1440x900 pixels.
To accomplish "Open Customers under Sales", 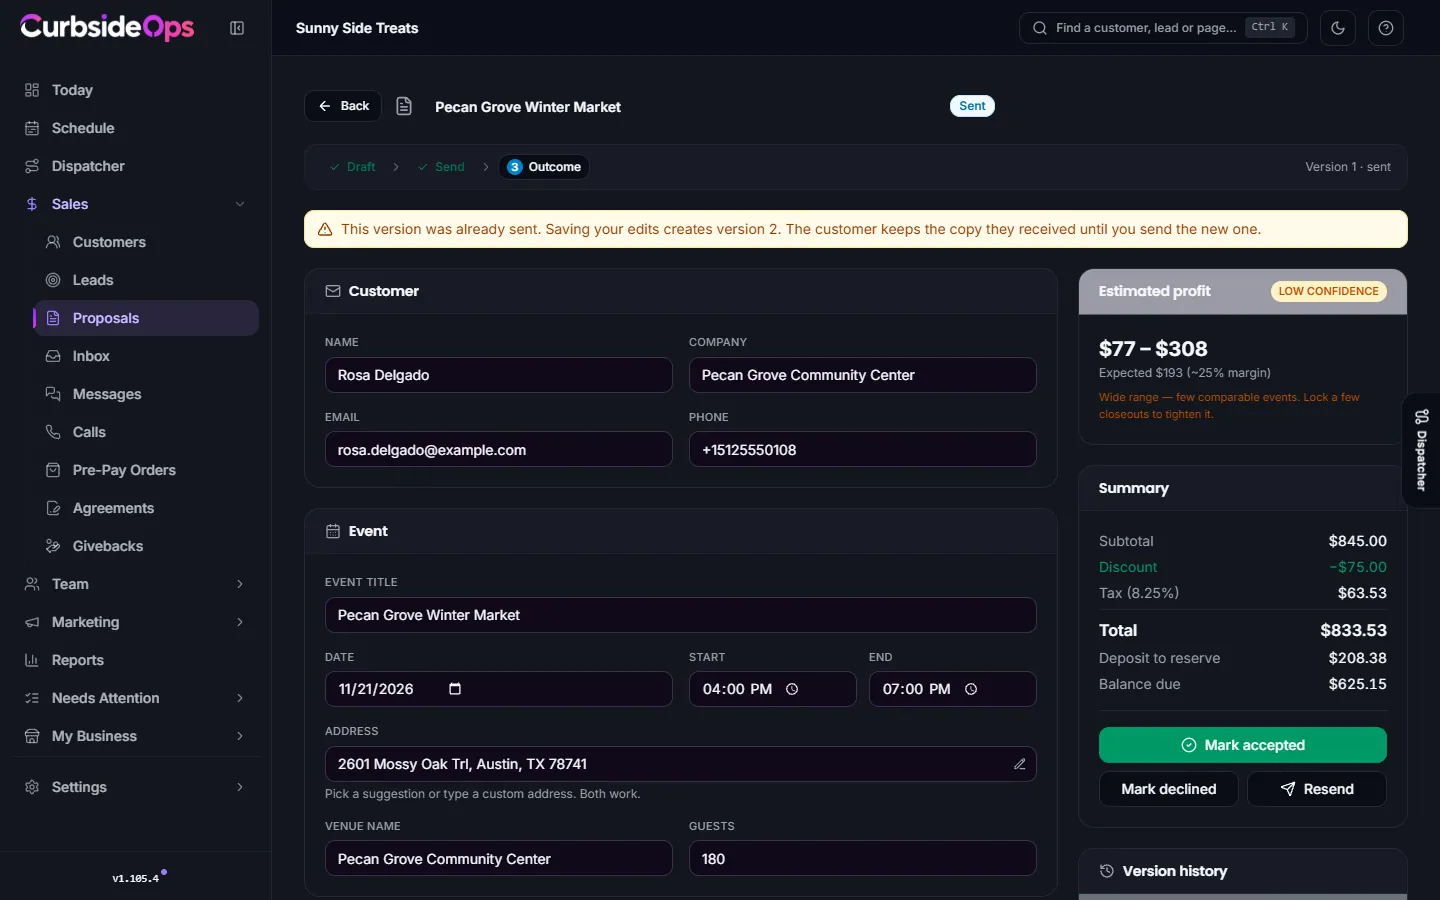I will 146,242.
